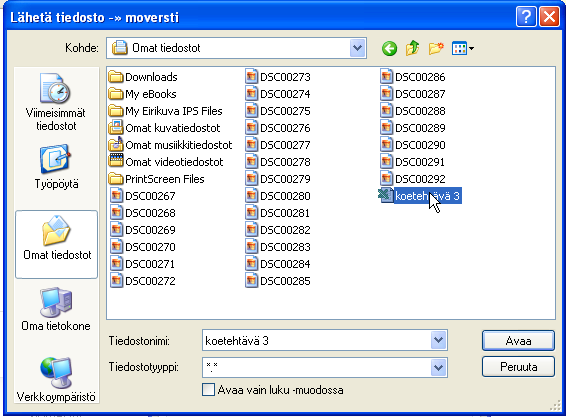Click the DSC00267 image file icon
Image resolution: width=566 pixels, height=417 pixels.
coord(116,196)
